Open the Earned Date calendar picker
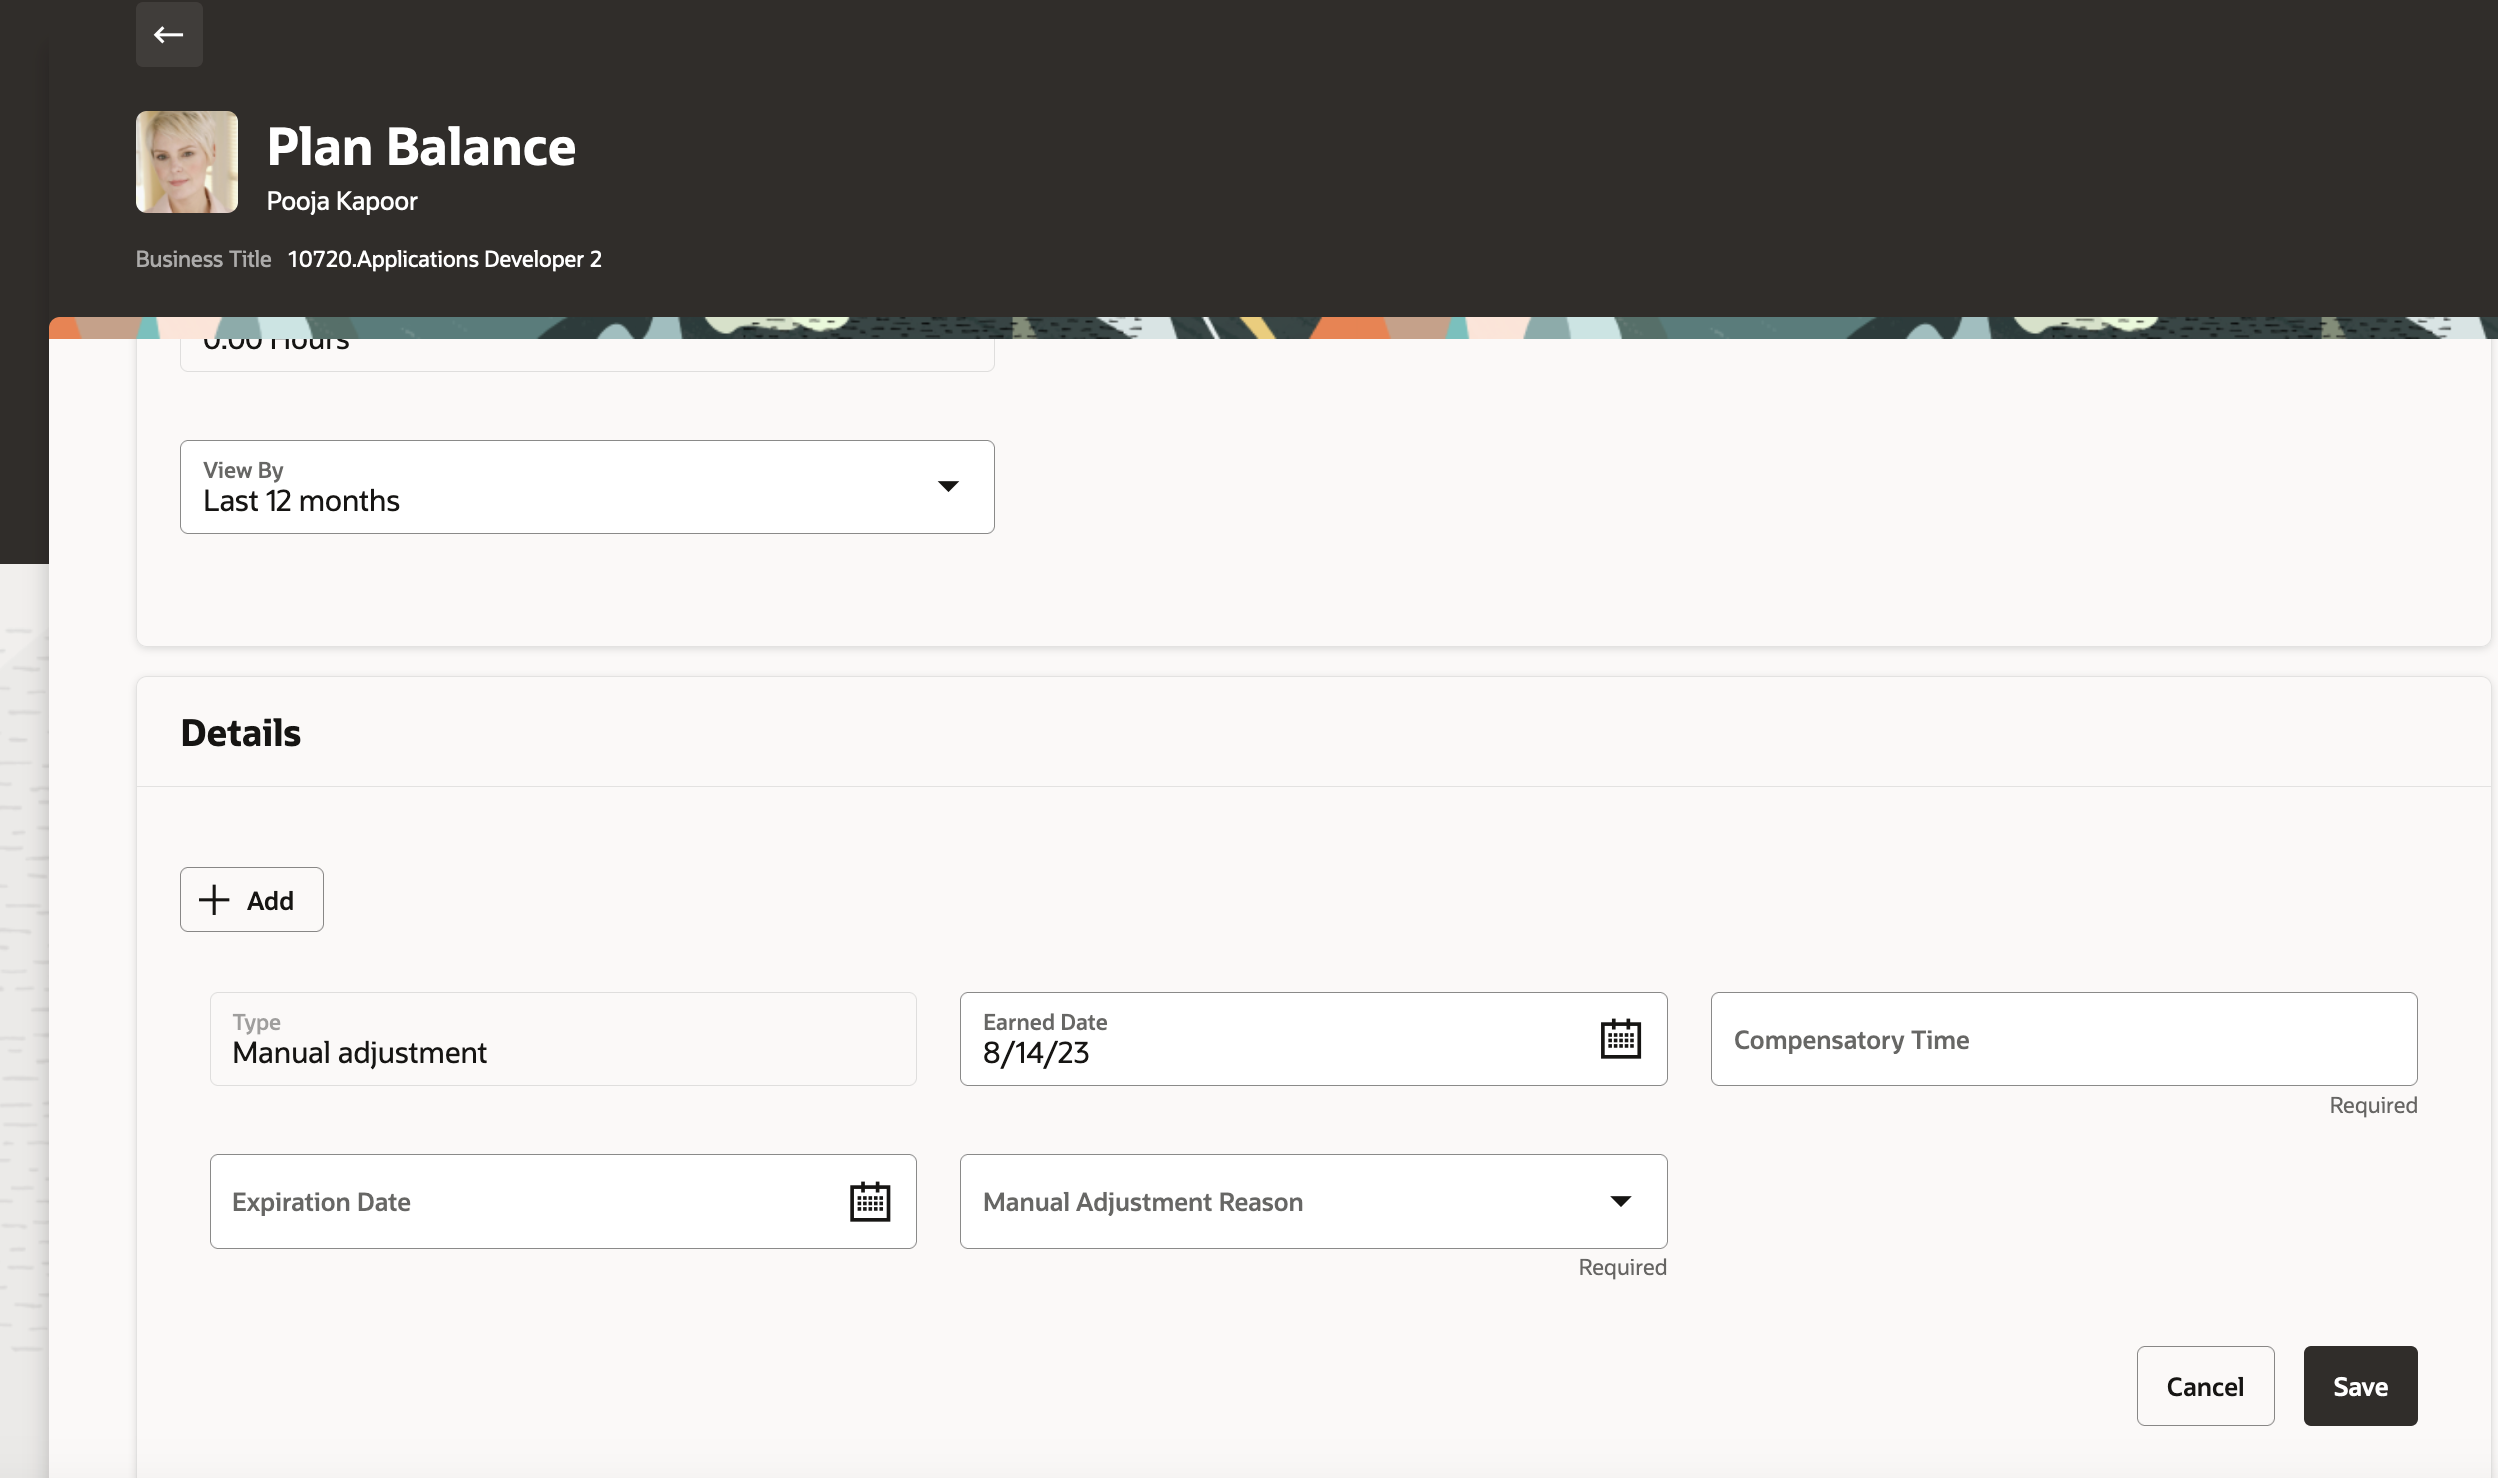 (x=1619, y=1039)
